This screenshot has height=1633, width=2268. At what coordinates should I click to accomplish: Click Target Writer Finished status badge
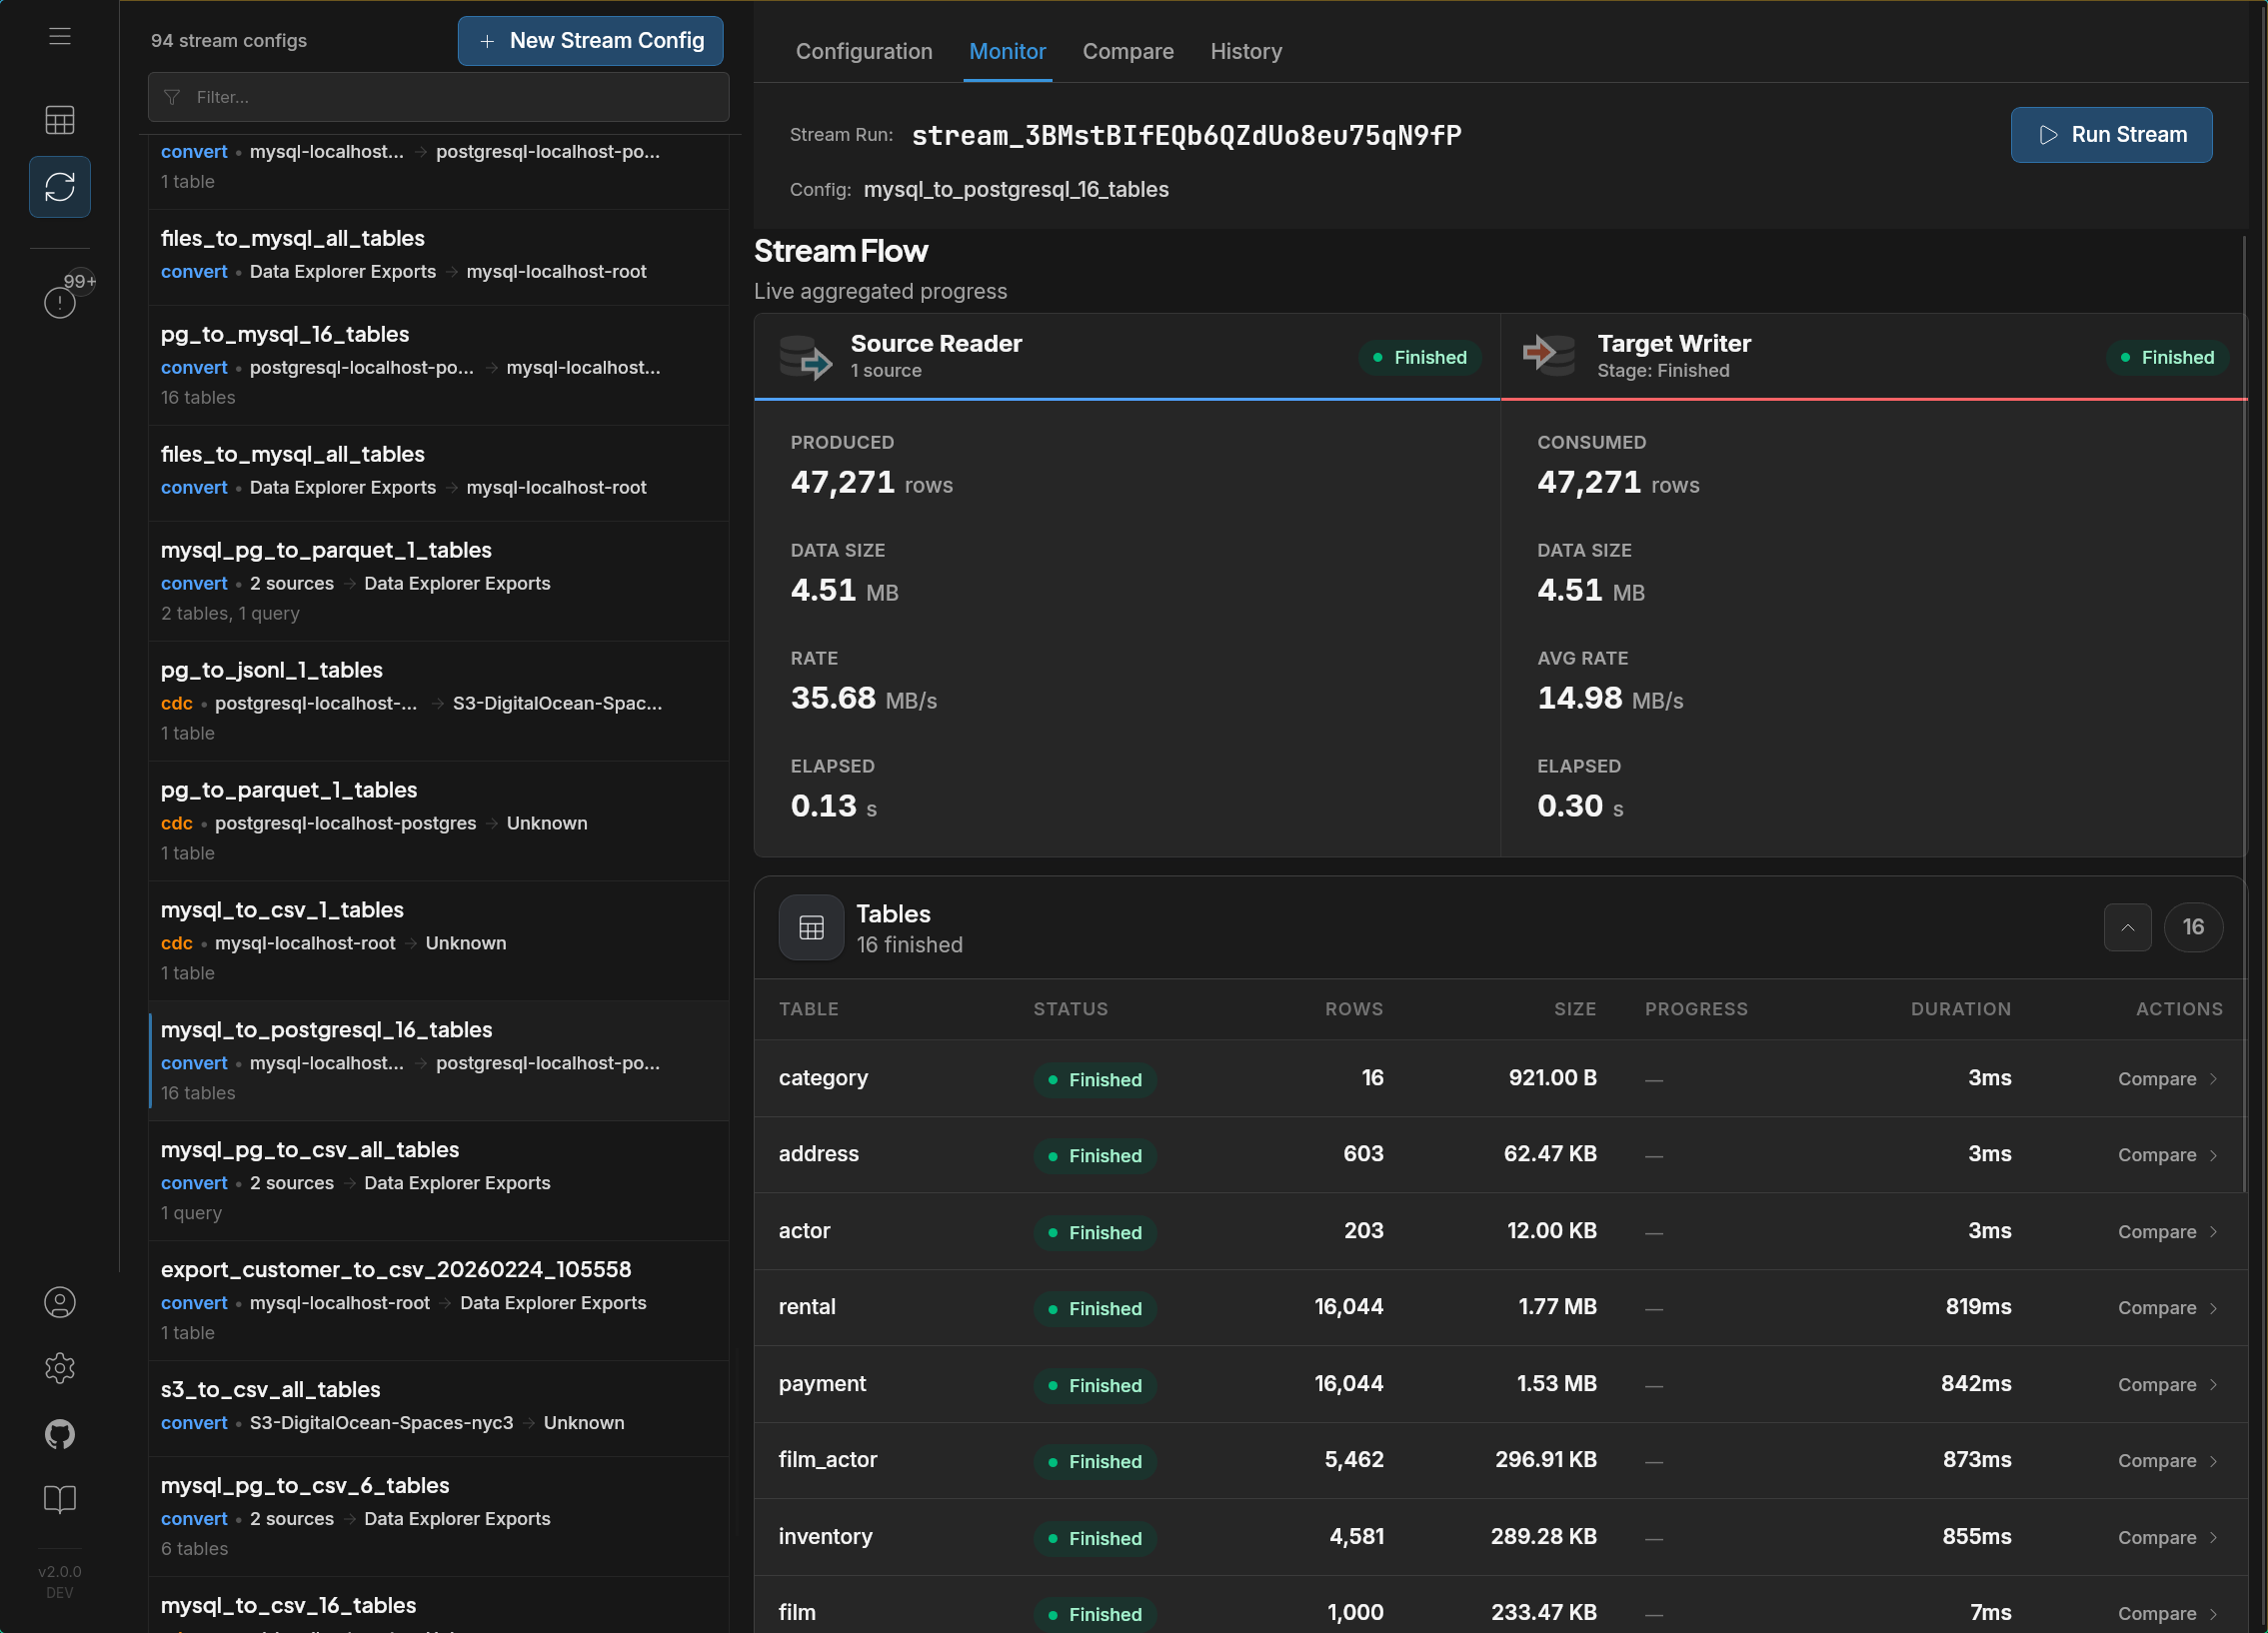[2167, 357]
